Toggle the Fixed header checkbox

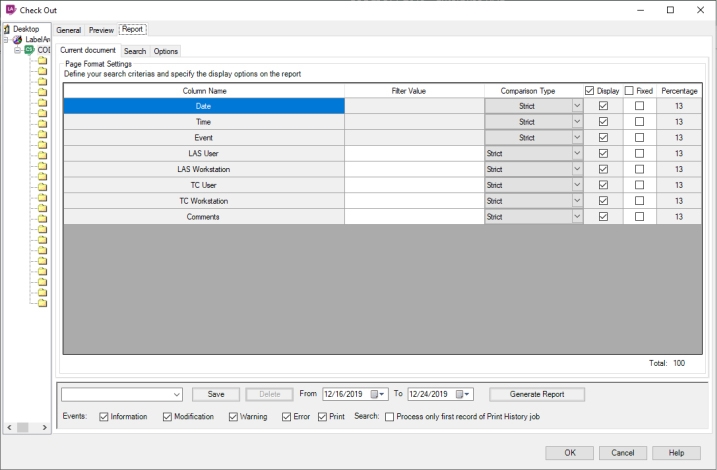coord(629,91)
